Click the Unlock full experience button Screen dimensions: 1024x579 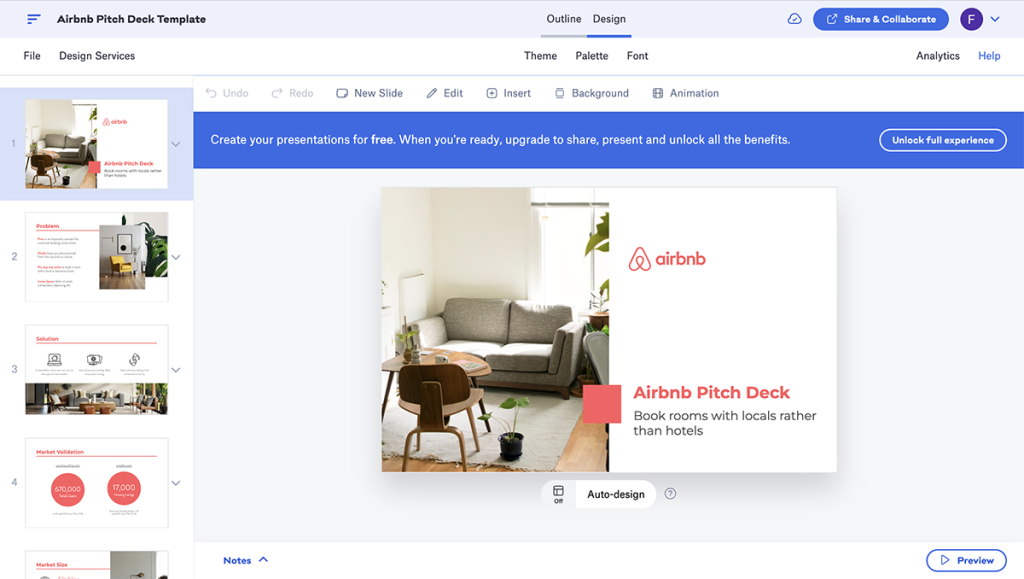[x=942, y=140]
